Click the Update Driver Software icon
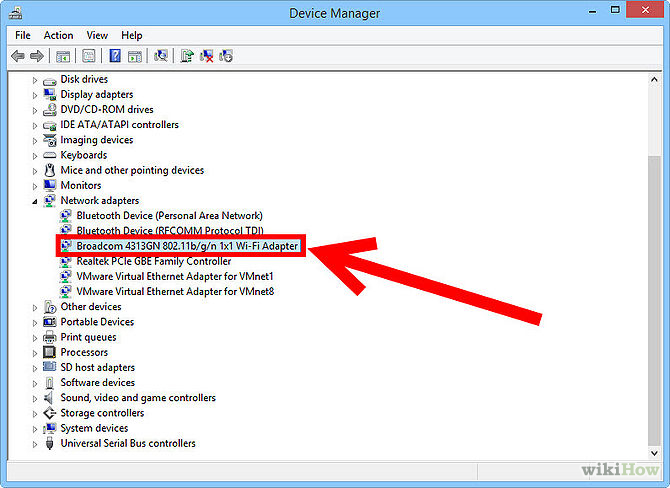Image resolution: width=670 pixels, height=488 pixels. click(187, 56)
